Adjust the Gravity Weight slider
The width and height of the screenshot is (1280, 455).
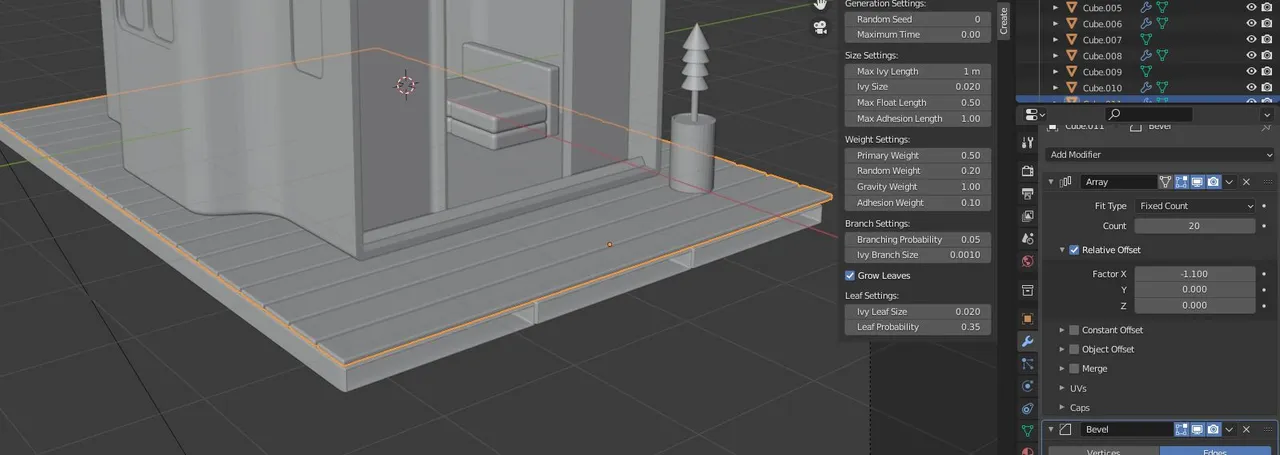[918, 187]
